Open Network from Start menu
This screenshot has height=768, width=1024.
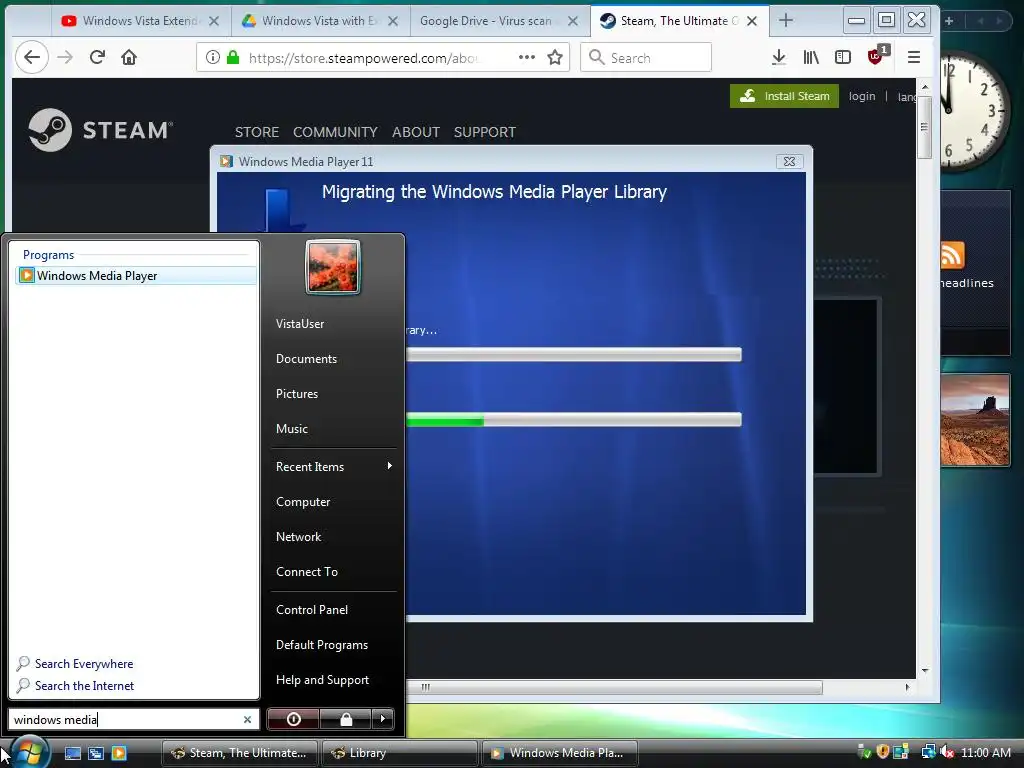[x=298, y=537]
